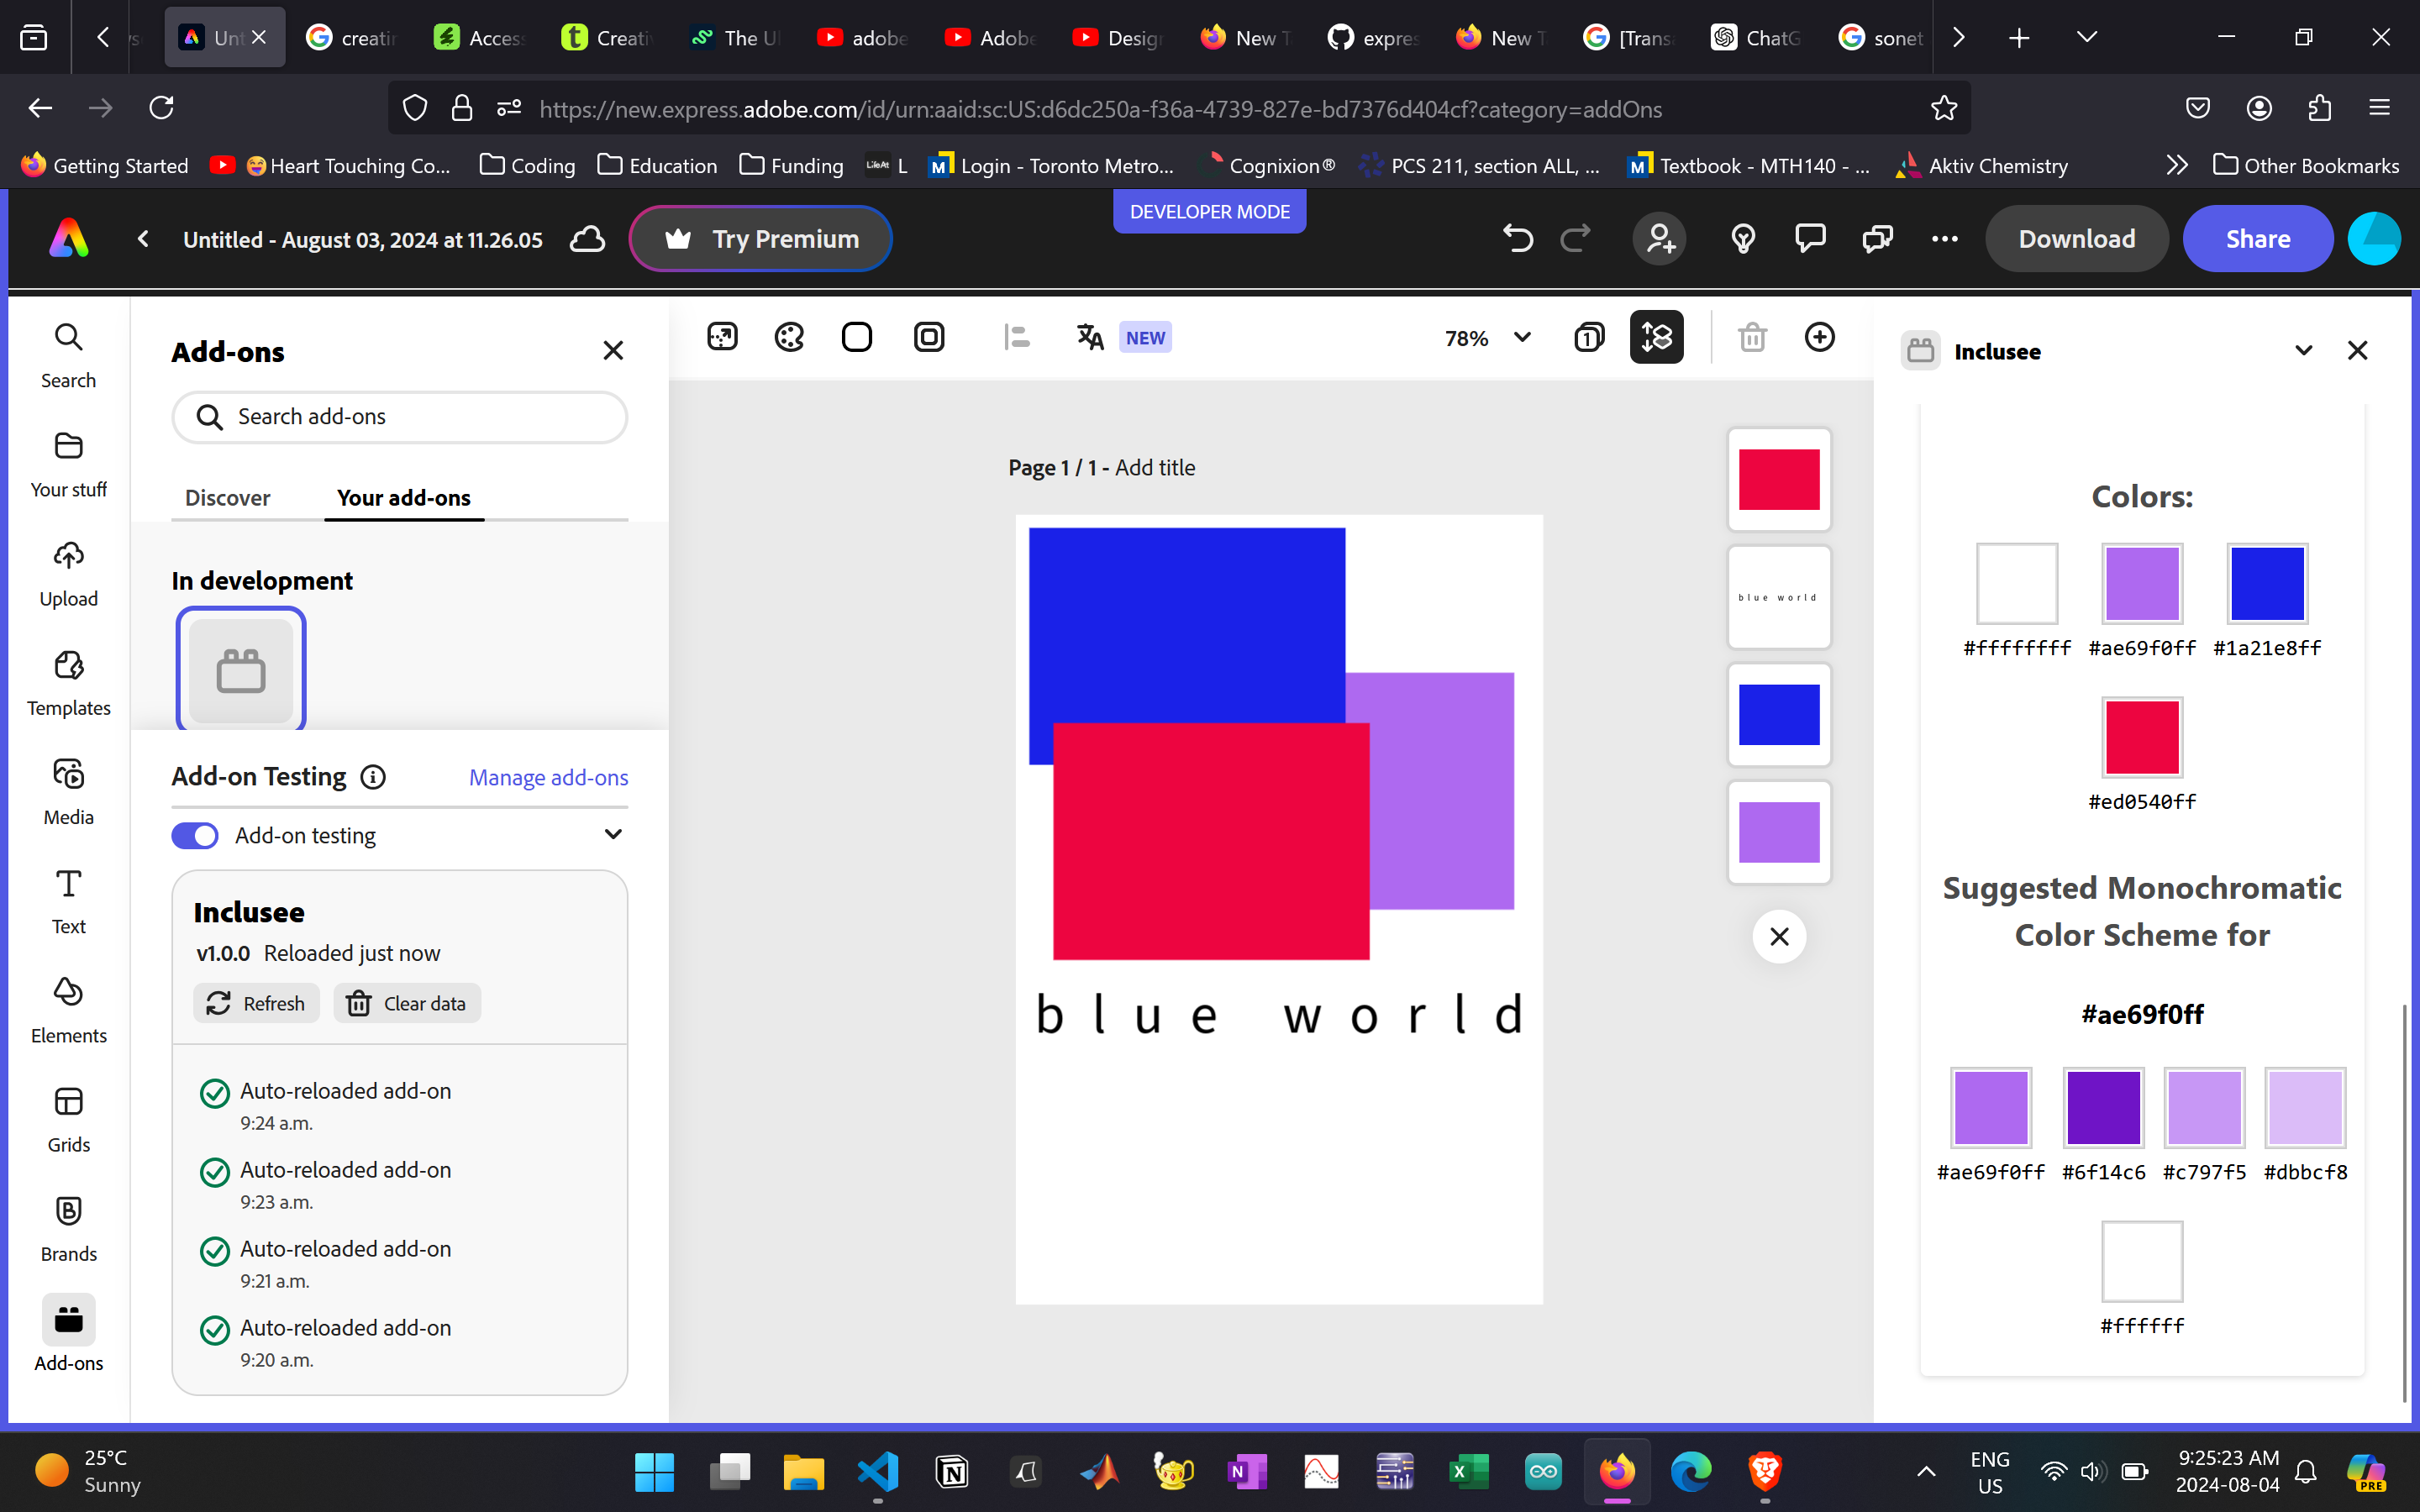
Task: Switch to the Discover tab
Action: click(227, 498)
